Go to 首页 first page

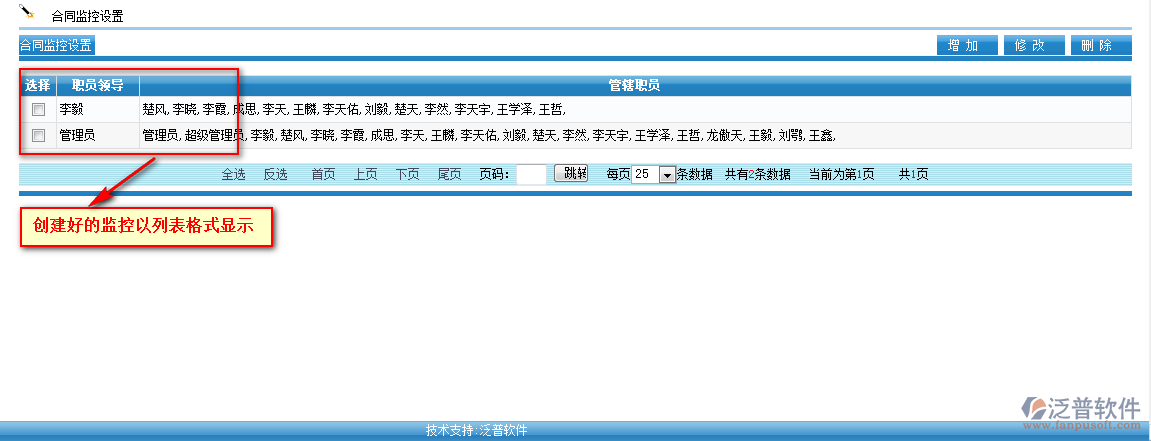click(324, 175)
